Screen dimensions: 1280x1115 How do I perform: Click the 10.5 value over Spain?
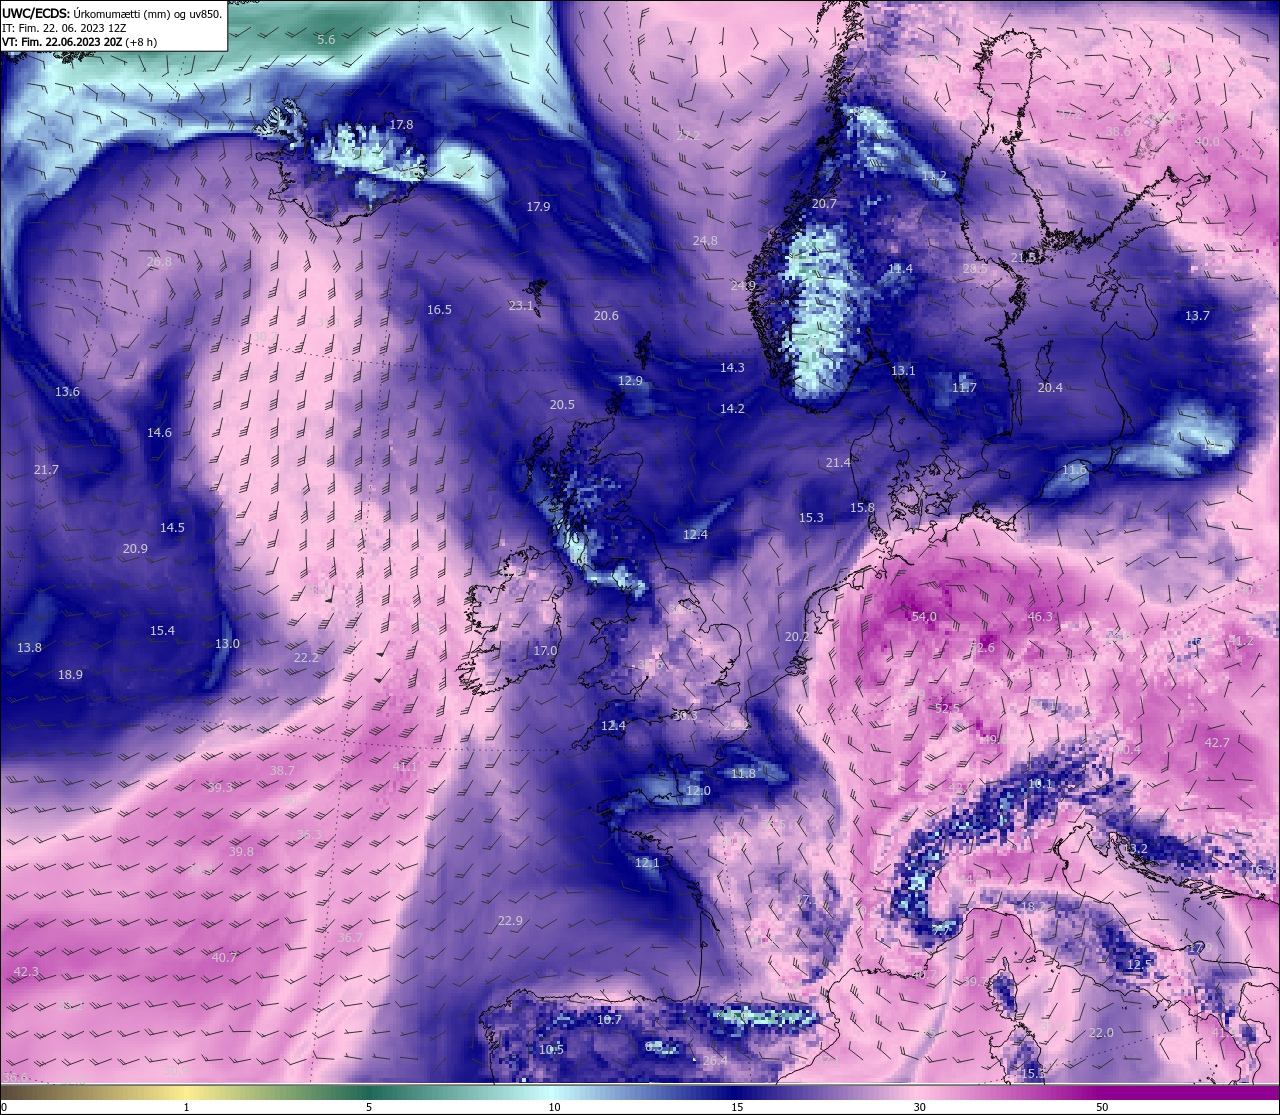[x=551, y=1050]
